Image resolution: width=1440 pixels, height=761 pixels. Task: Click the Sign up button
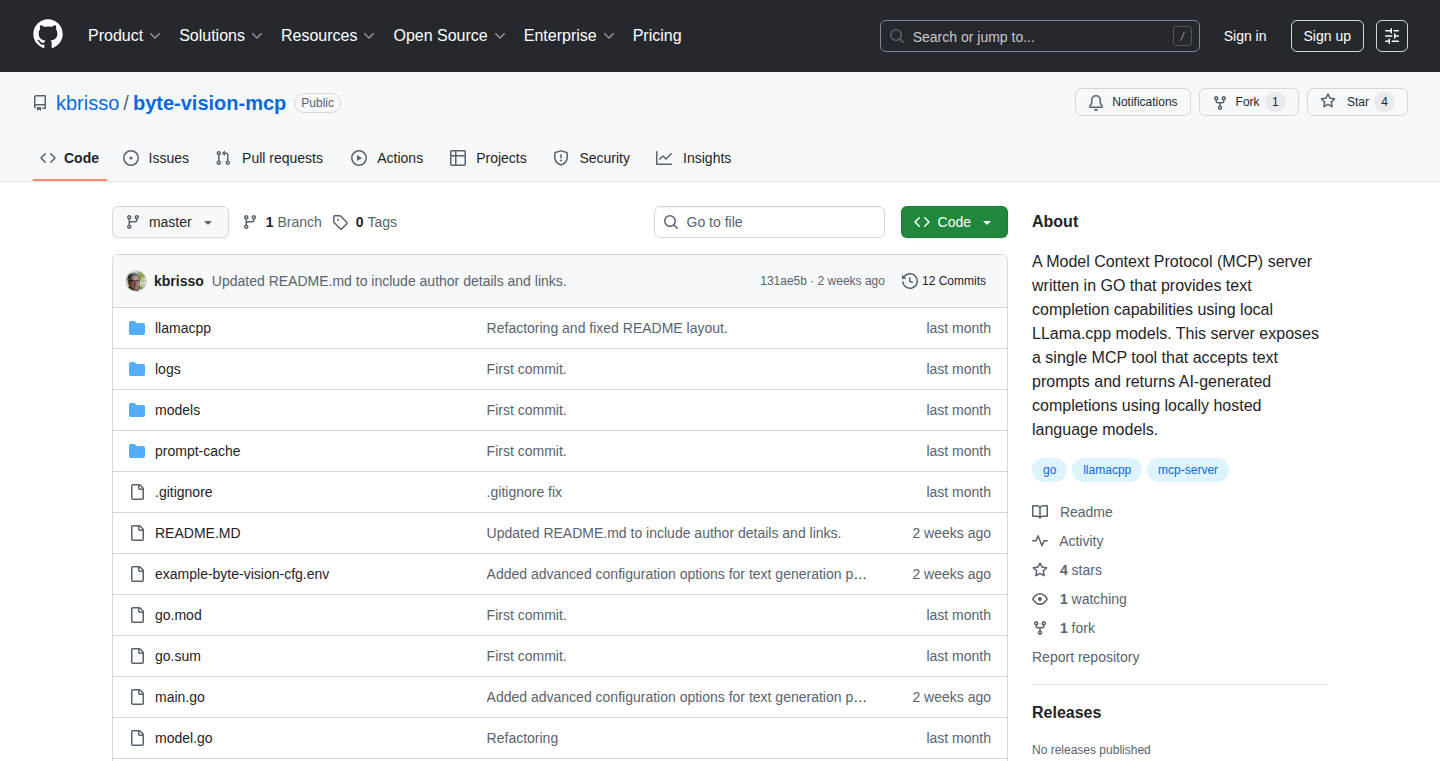(x=1327, y=36)
